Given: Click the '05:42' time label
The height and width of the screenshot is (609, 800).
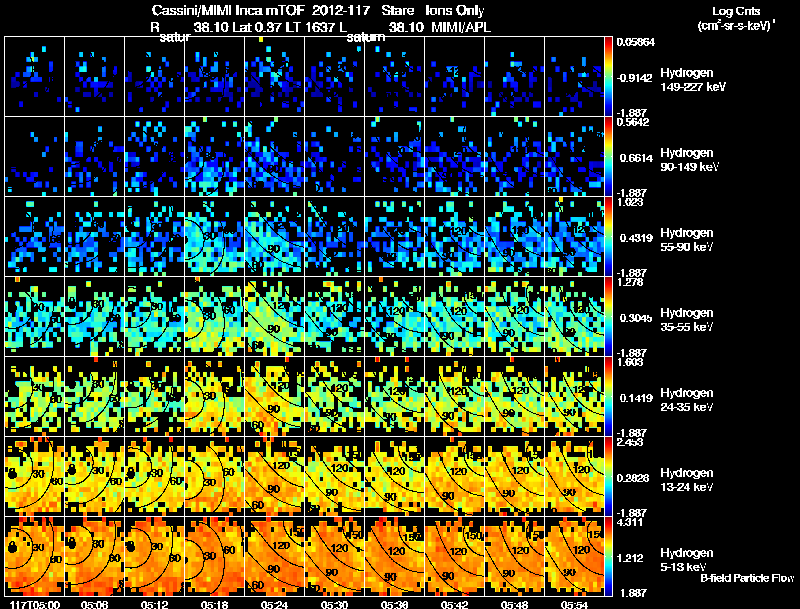Looking at the screenshot, I should click(455, 604).
